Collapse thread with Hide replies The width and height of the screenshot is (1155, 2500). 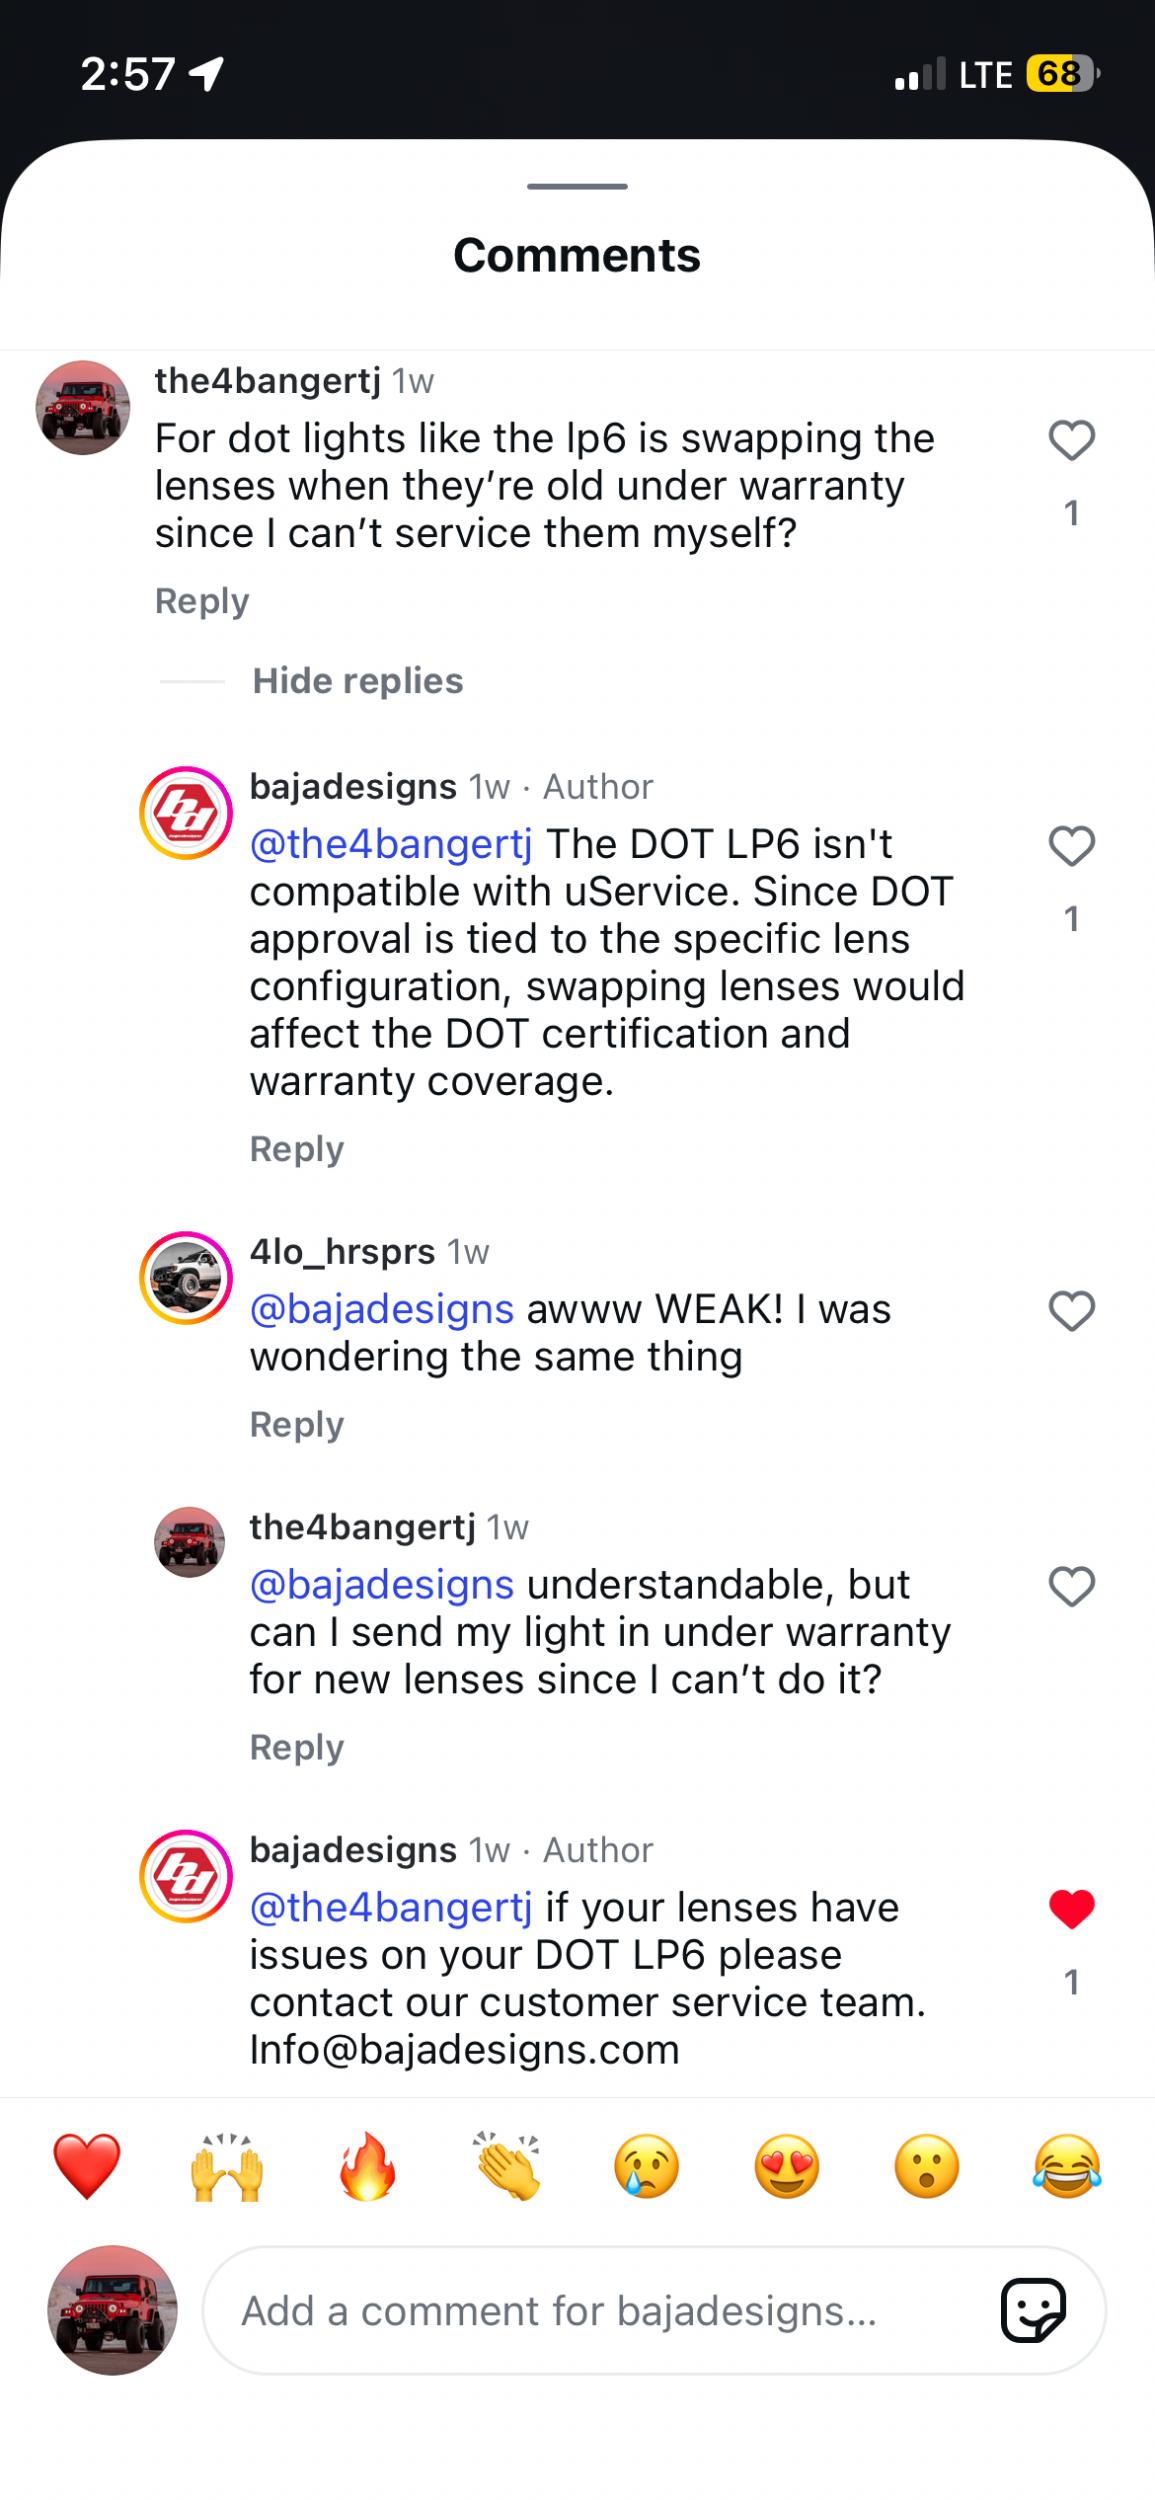point(357,681)
